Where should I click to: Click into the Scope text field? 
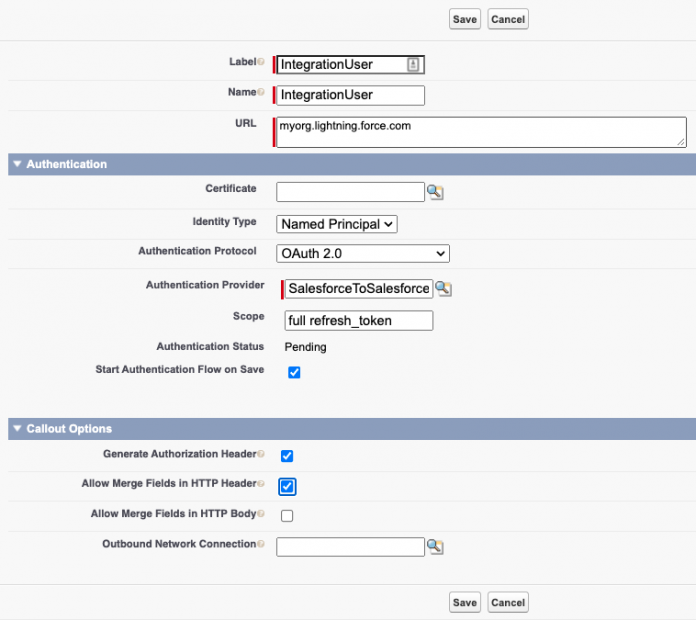(358, 320)
